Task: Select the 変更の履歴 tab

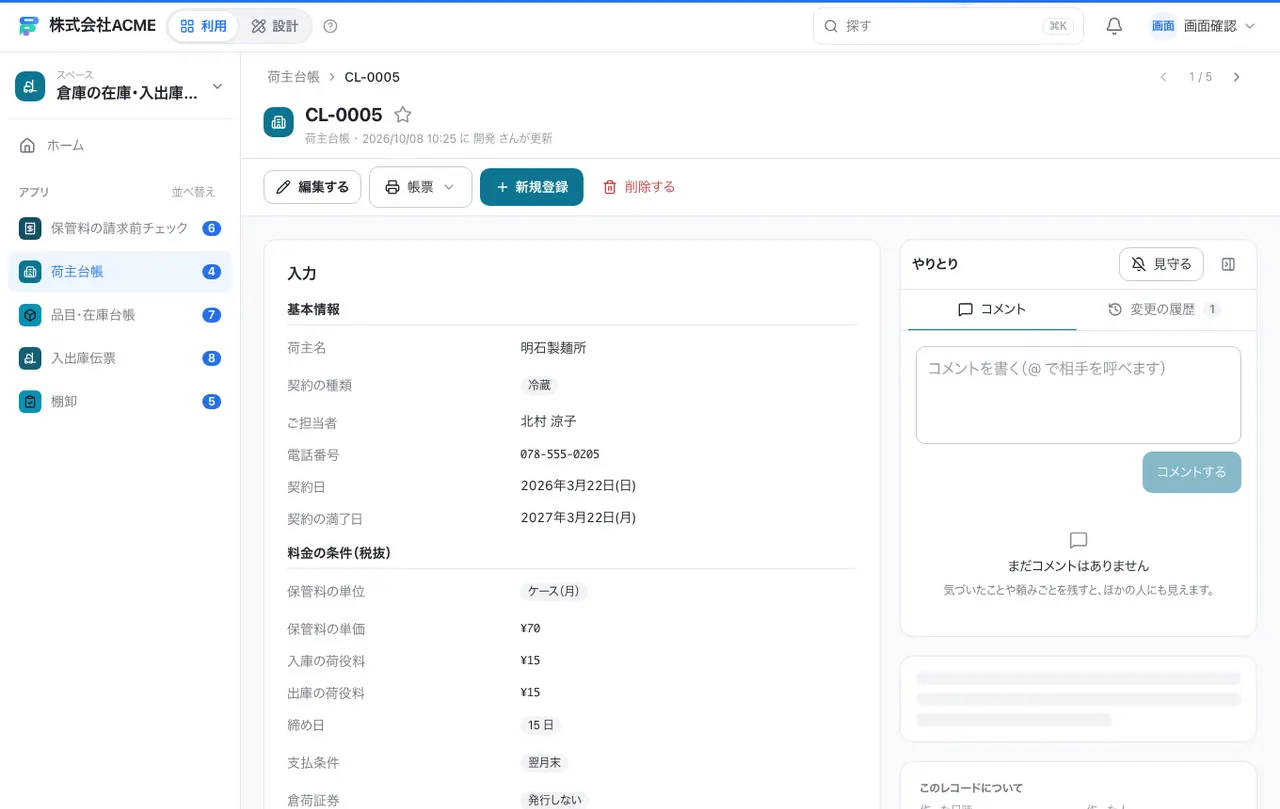Action: pos(1164,310)
